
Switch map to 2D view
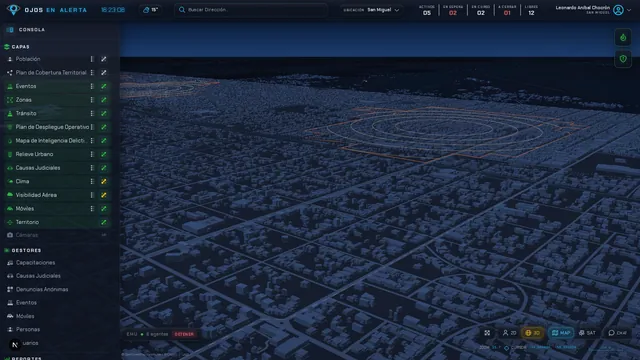[509, 333]
